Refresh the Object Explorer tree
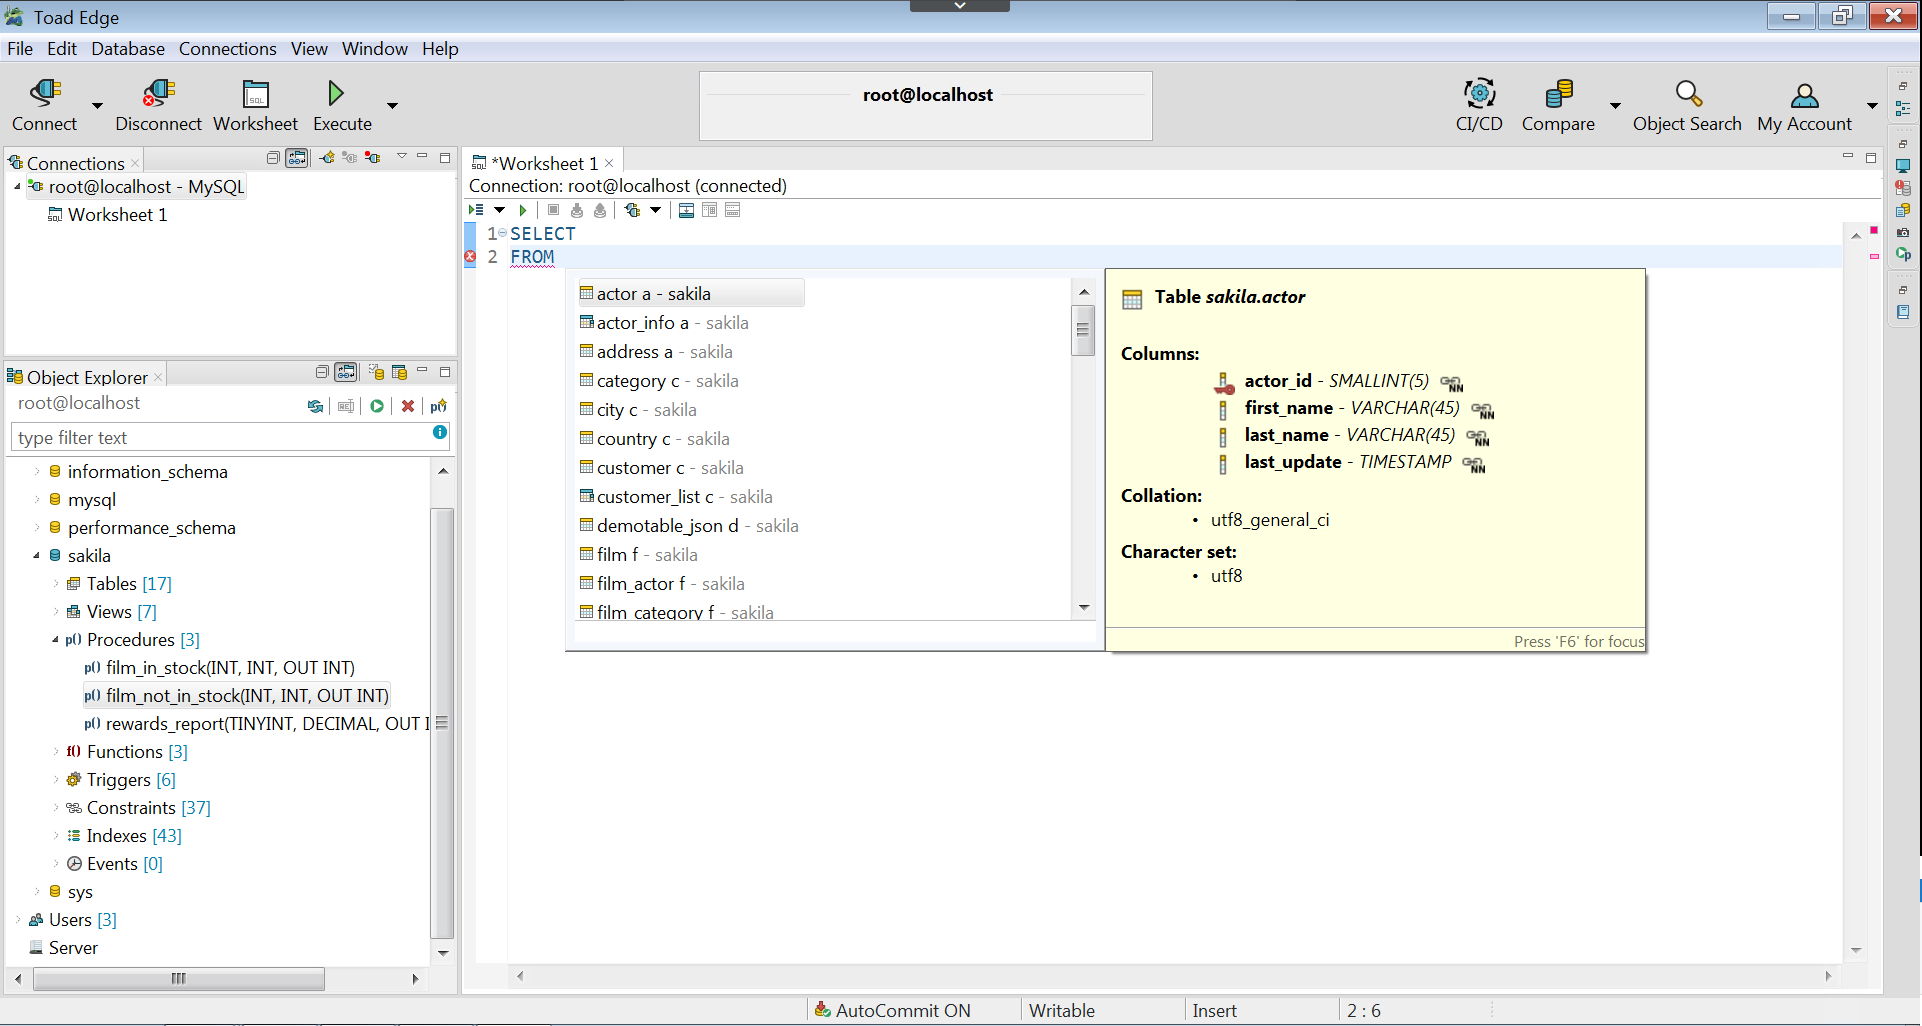 click(x=315, y=406)
